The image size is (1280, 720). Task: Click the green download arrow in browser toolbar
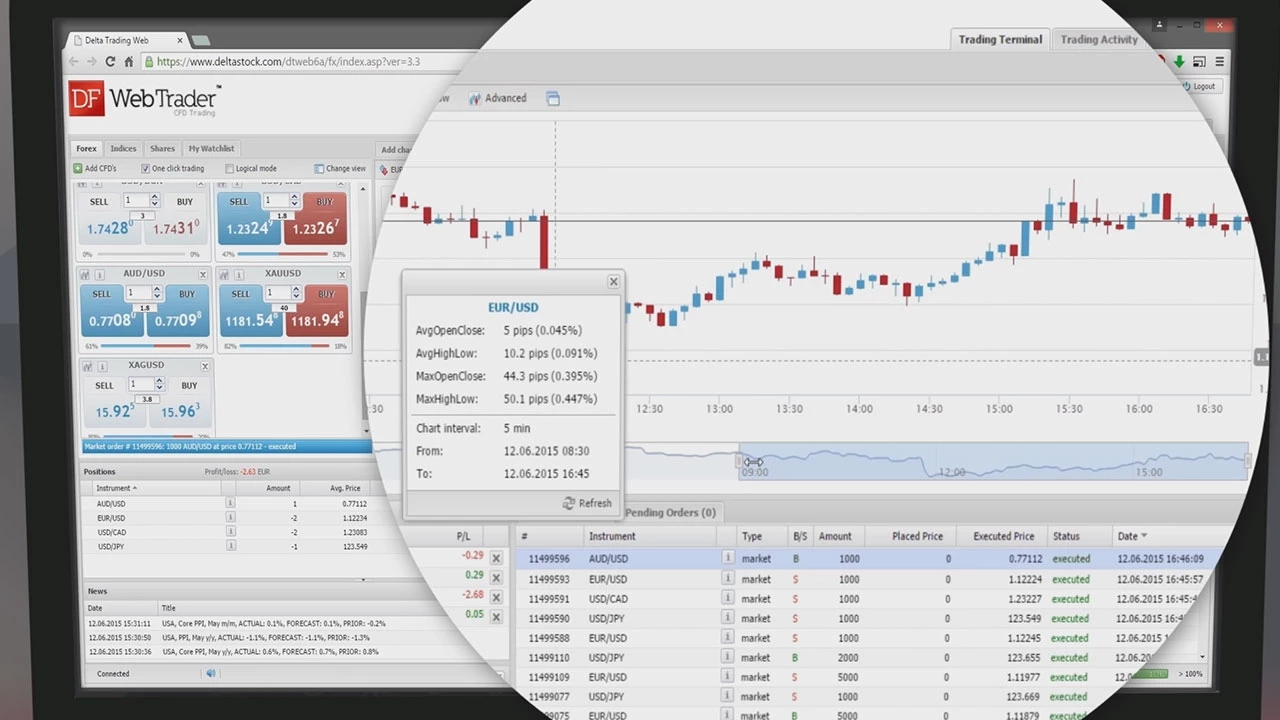(1179, 62)
